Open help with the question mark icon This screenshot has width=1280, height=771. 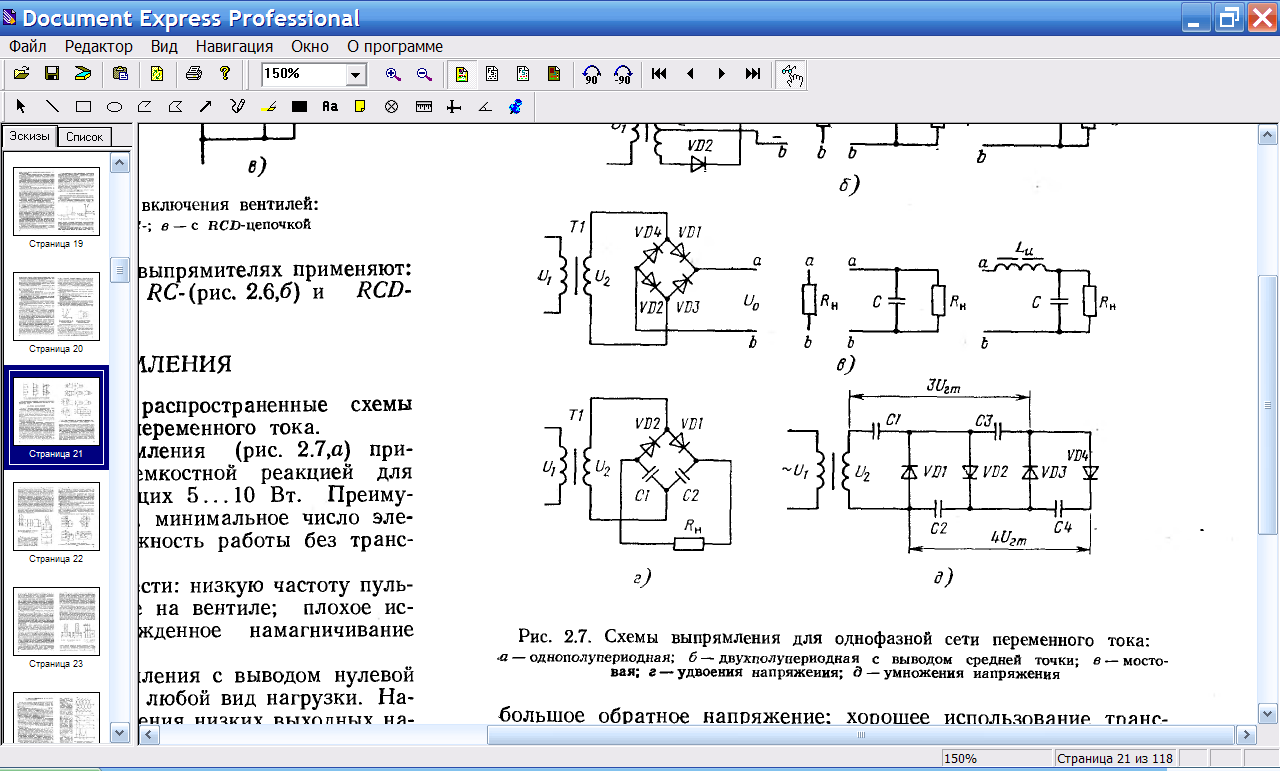click(225, 74)
